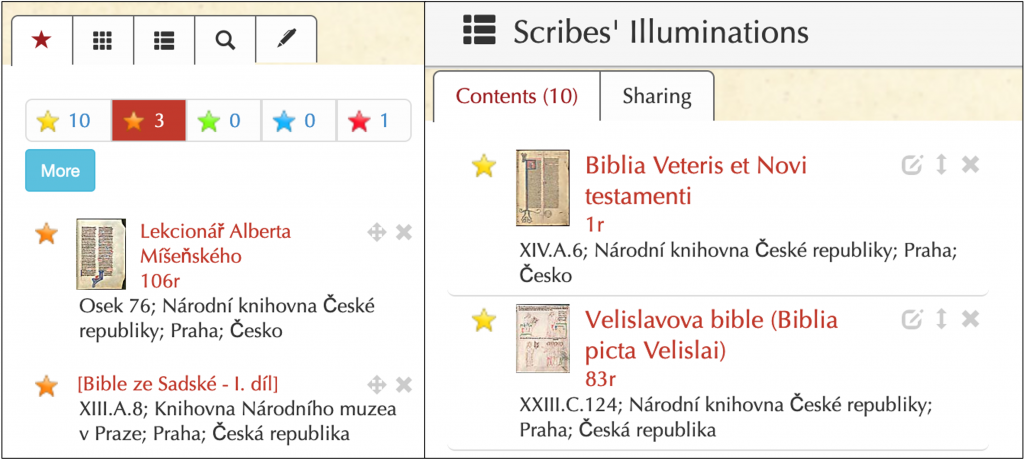Image resolution: width=1024 pixels, height=460 pixels.
Task: Filter by red star favorites
Action: click(372, 121)
